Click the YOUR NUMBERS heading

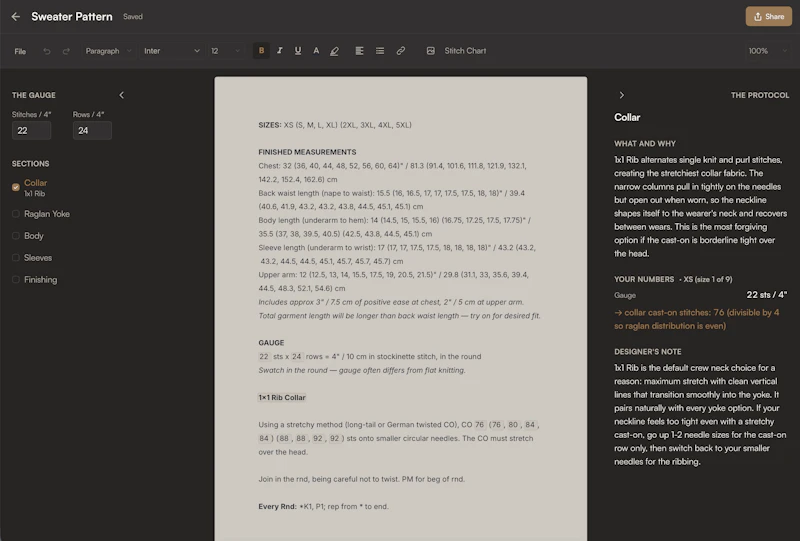[x=644, y=280]
